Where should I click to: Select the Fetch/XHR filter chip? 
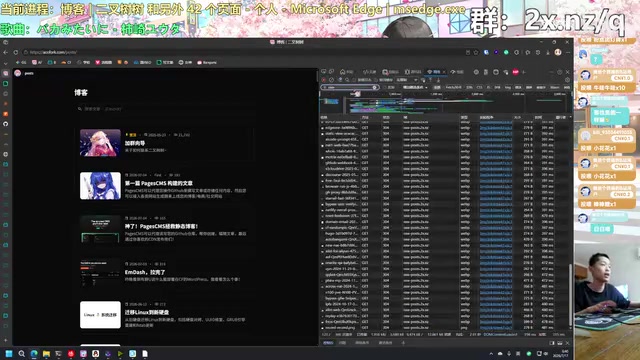(x=453, y=87)
